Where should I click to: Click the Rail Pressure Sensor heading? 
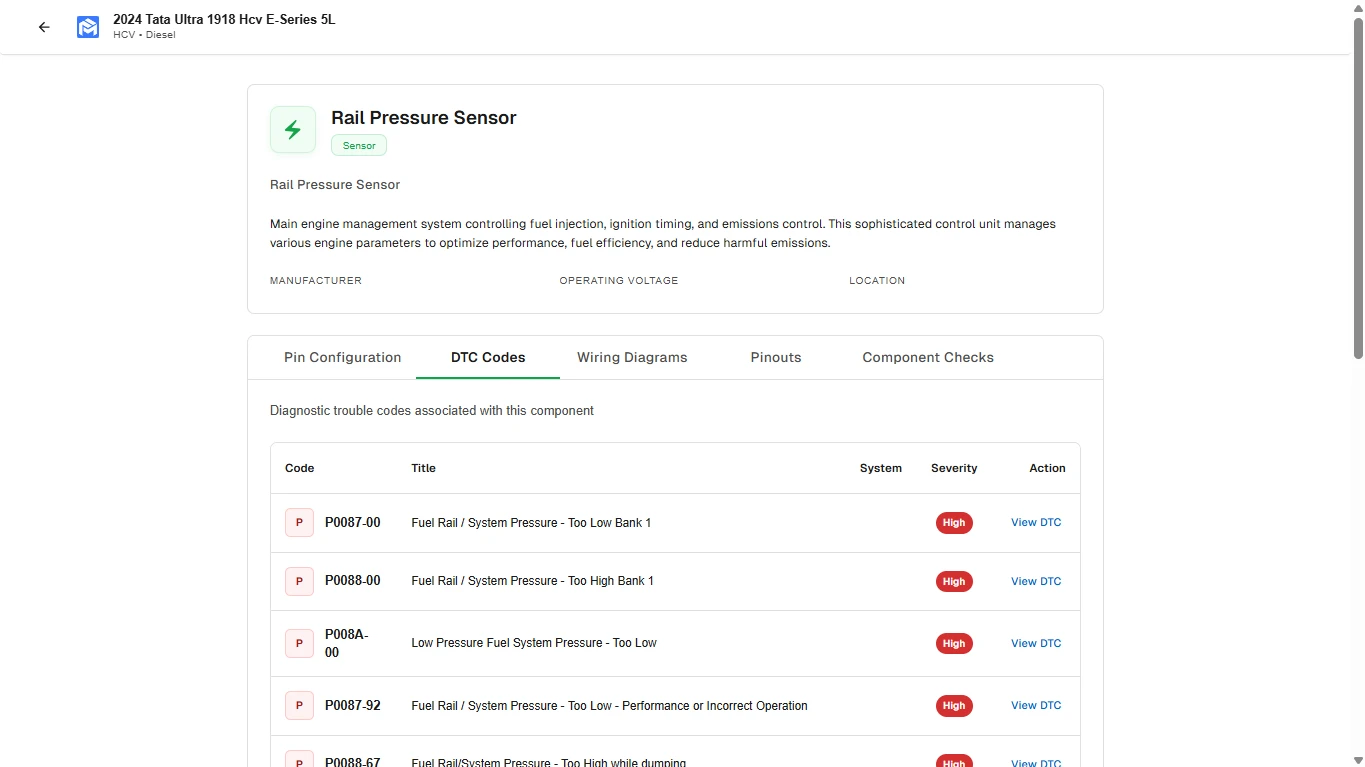tap(424, 118)
